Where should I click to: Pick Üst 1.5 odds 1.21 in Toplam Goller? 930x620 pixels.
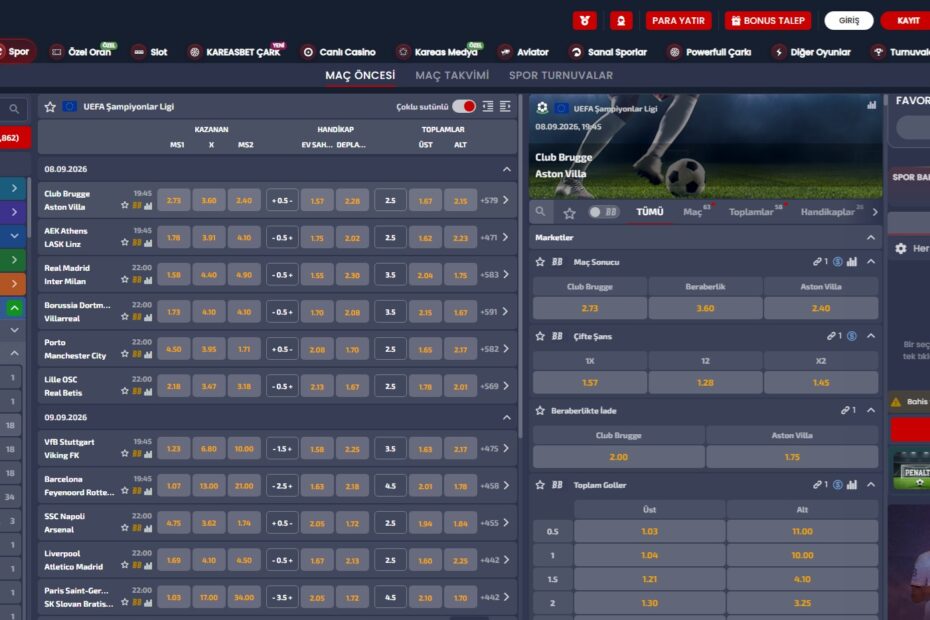[x=649, y=579]
